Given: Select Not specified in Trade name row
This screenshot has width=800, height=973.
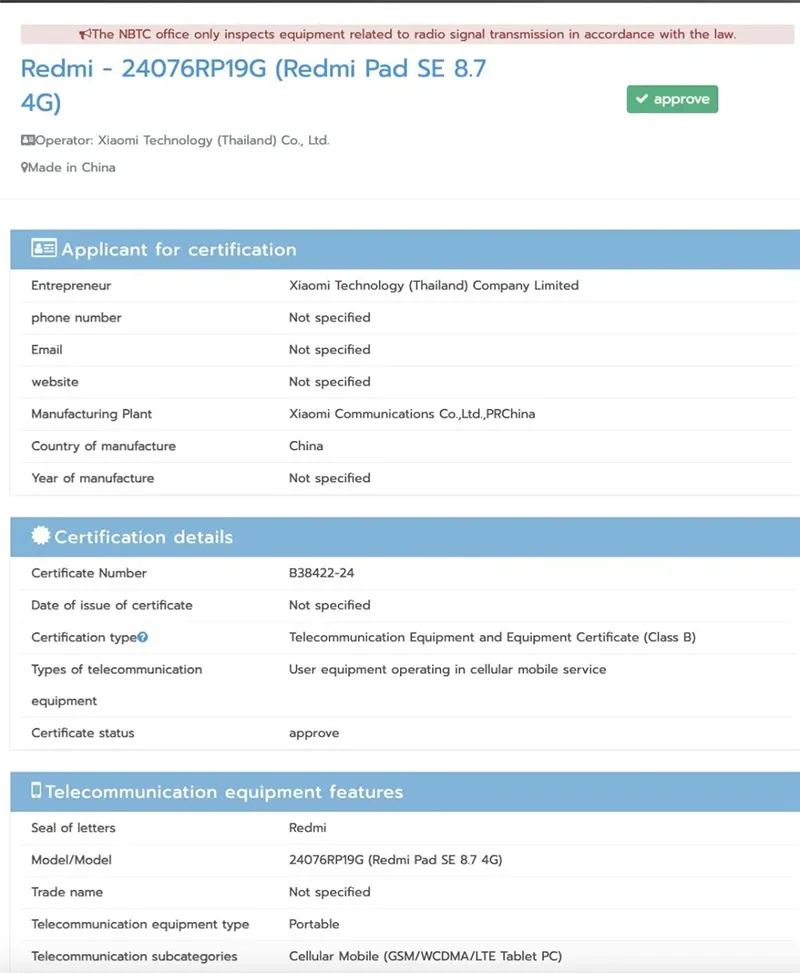Looking at the screenshot, I should [x=330, y=892].
